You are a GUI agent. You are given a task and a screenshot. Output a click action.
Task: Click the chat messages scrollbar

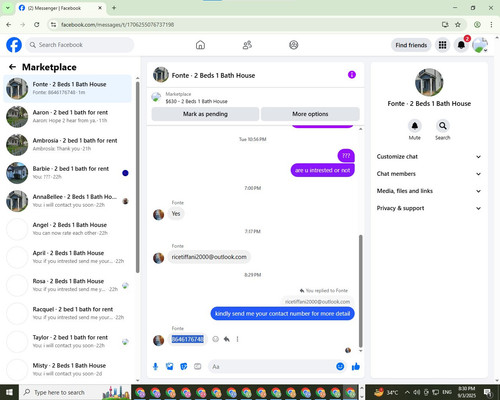click(360, 291)
